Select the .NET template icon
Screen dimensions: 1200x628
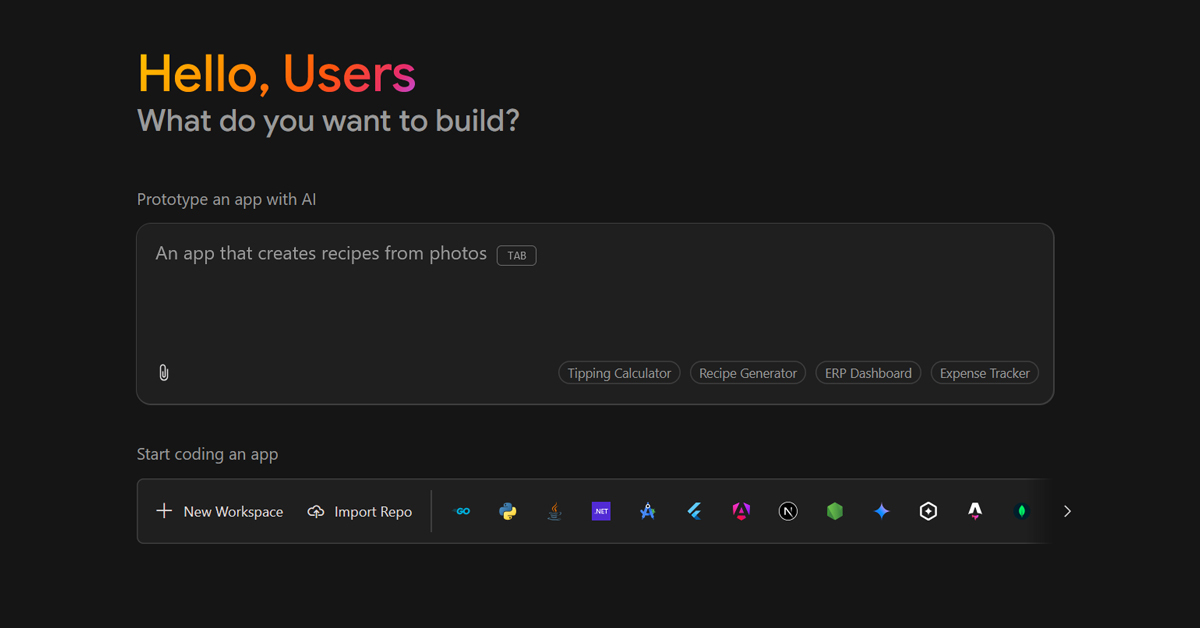[601, 511]
